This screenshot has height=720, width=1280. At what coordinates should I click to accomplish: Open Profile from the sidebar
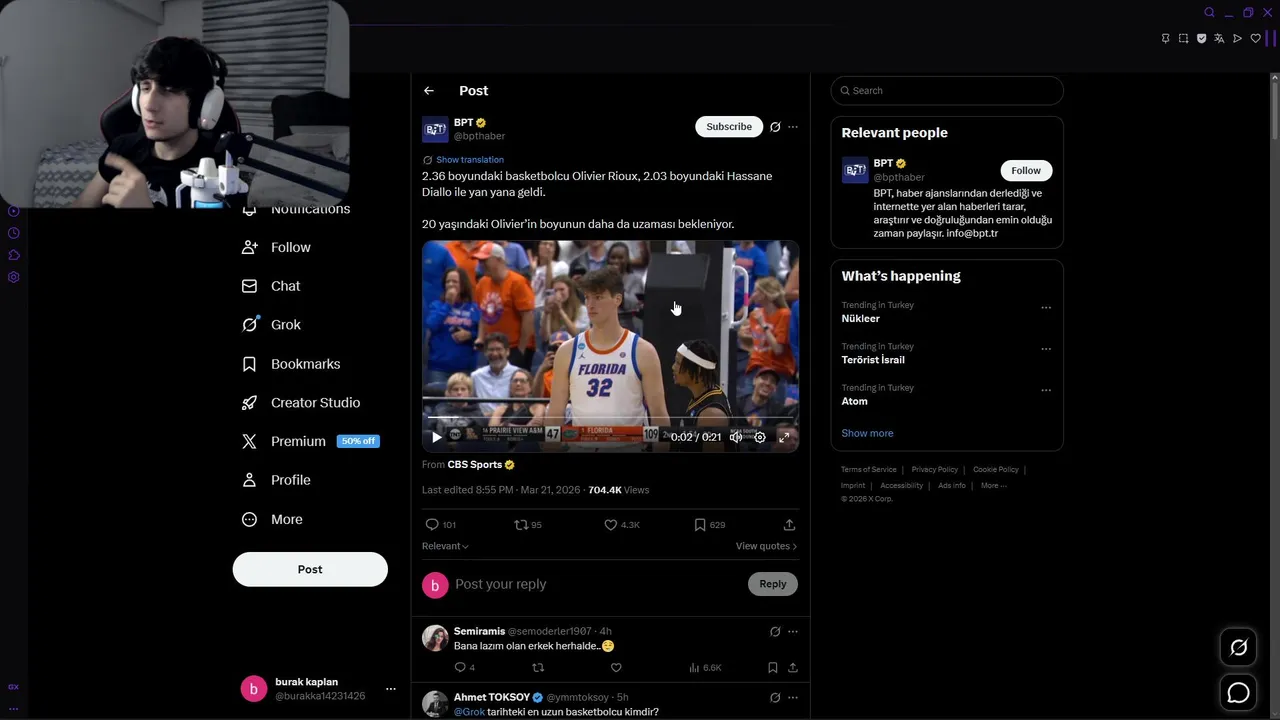coord(277,480)
